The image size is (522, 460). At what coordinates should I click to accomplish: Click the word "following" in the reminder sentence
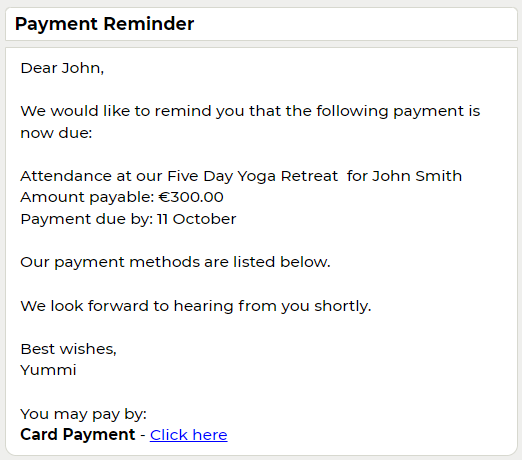tap(352, 111)
